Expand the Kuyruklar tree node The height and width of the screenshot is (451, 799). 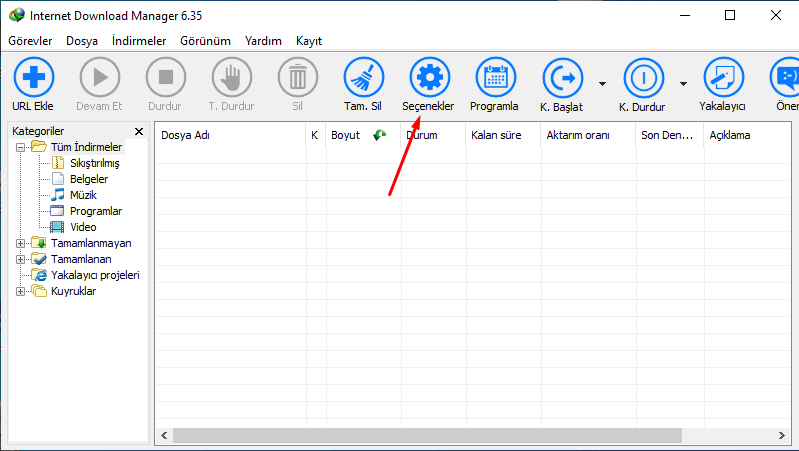click(x=20, y=291)
